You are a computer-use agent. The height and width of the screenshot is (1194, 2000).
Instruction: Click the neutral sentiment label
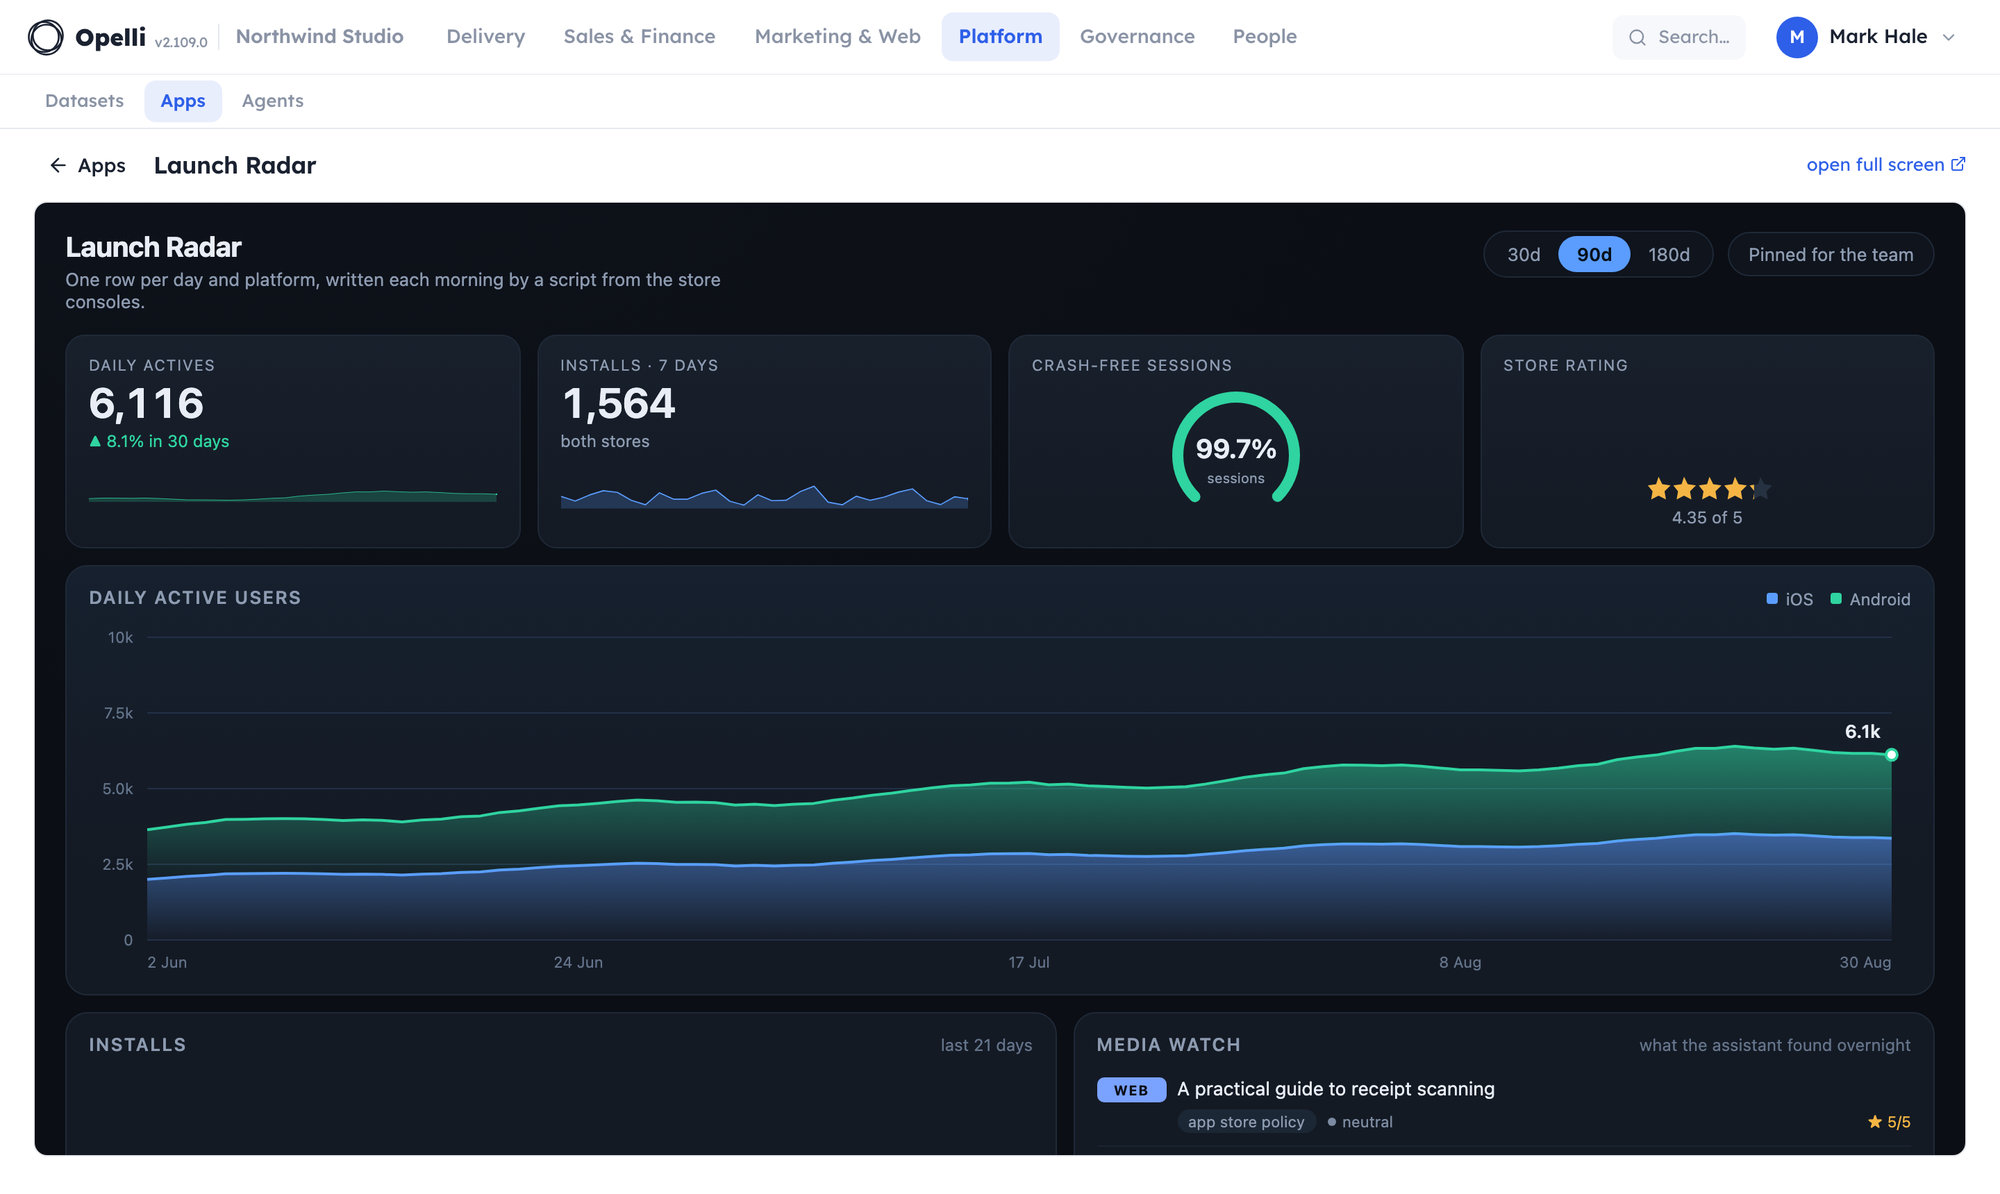point(1366,1122)
